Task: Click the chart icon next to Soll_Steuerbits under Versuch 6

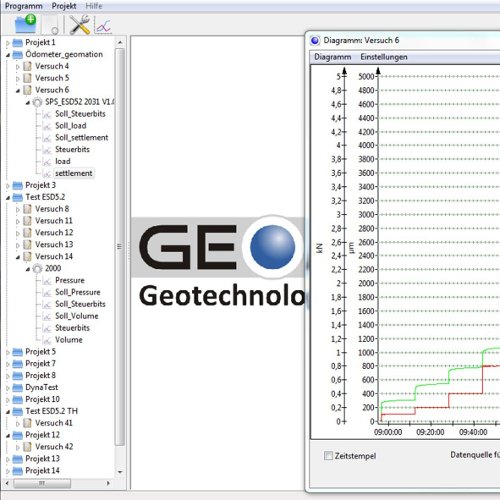Action: point(47,114)
